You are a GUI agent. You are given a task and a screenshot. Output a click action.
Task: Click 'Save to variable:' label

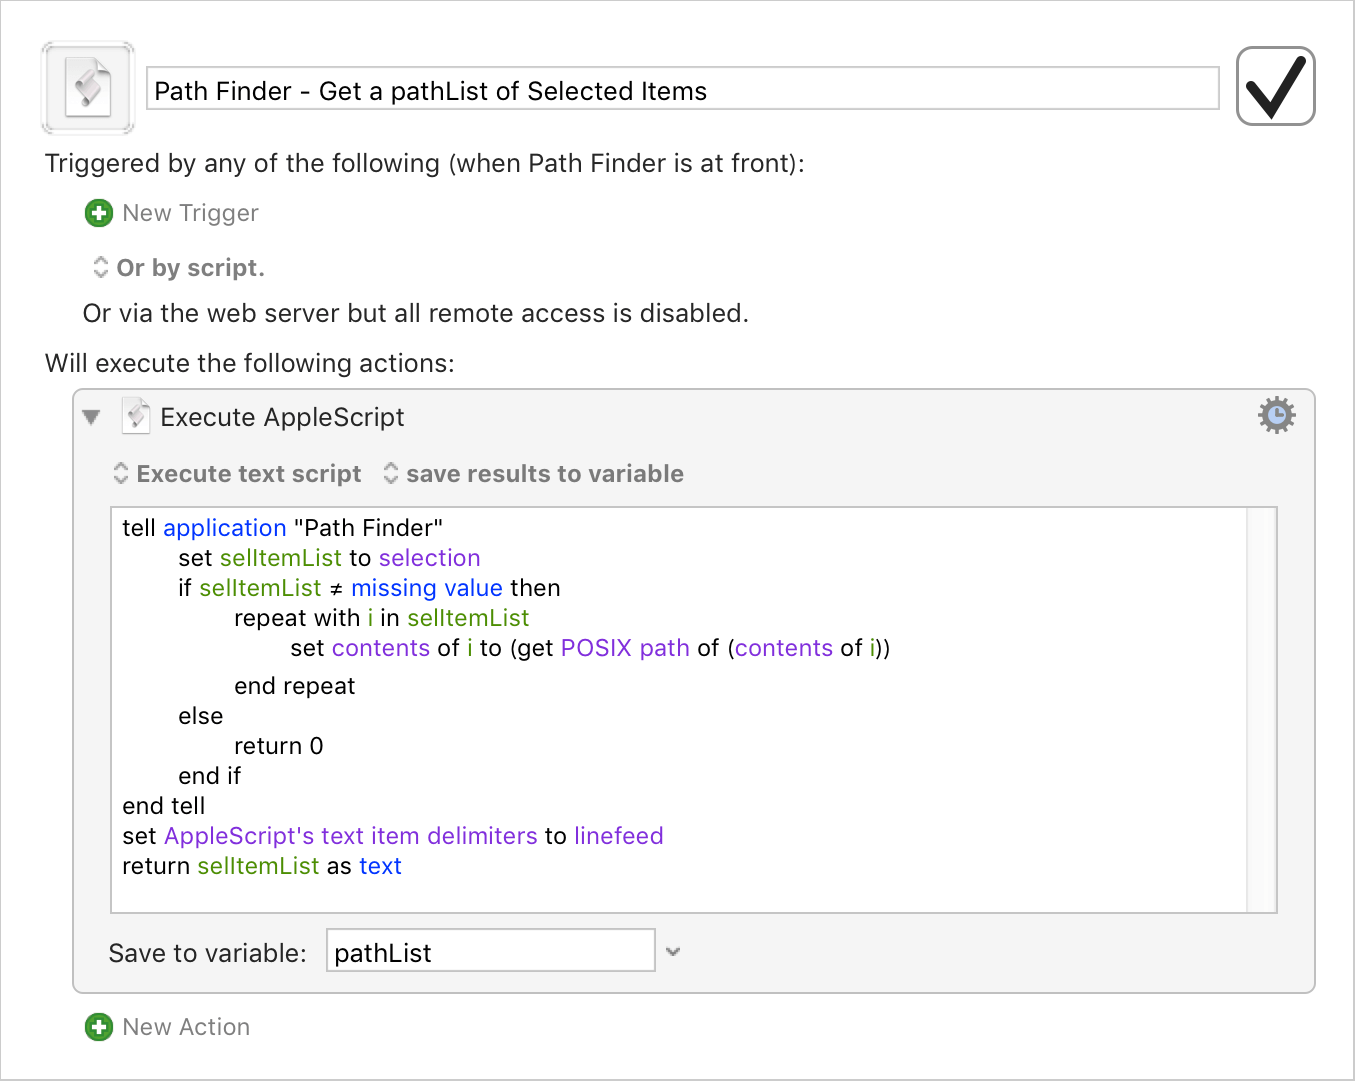point(207,953)
